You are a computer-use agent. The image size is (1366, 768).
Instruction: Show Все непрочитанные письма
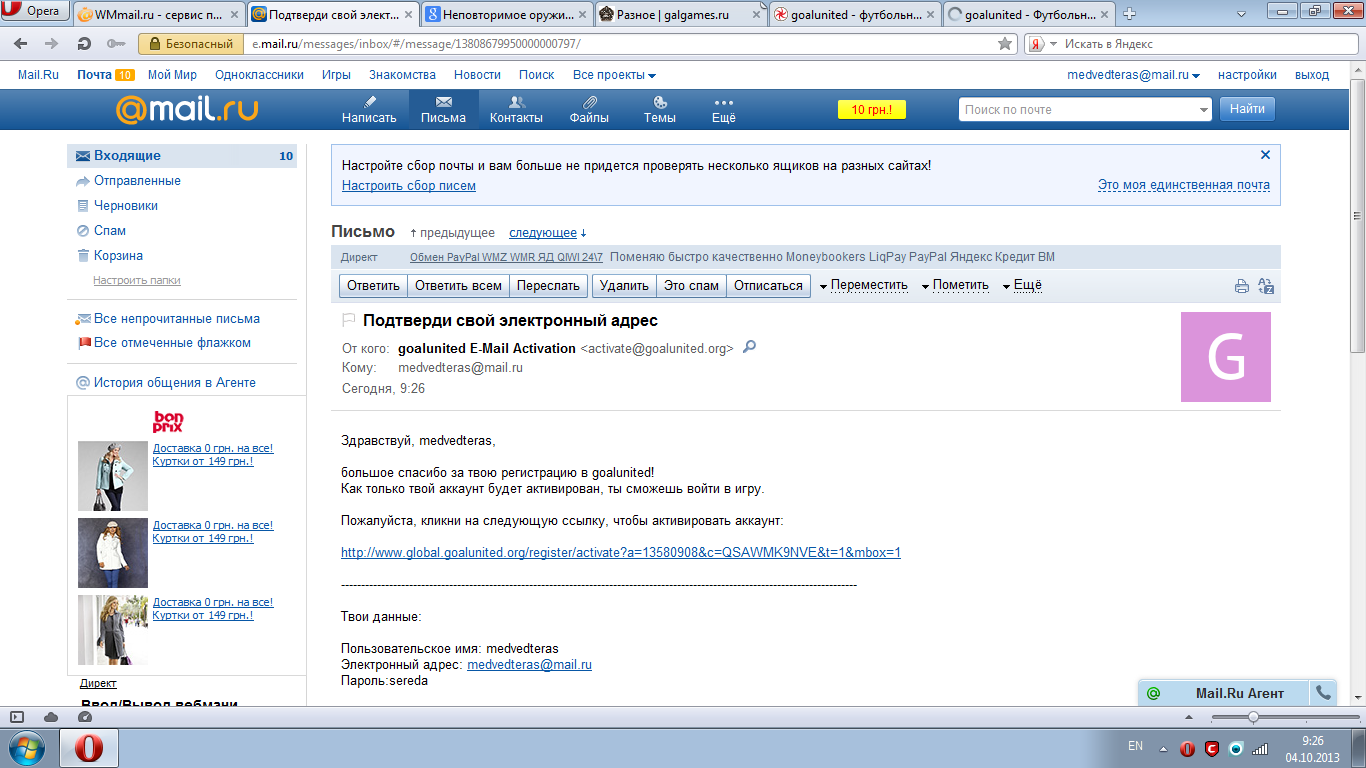[x=177, y=319]
